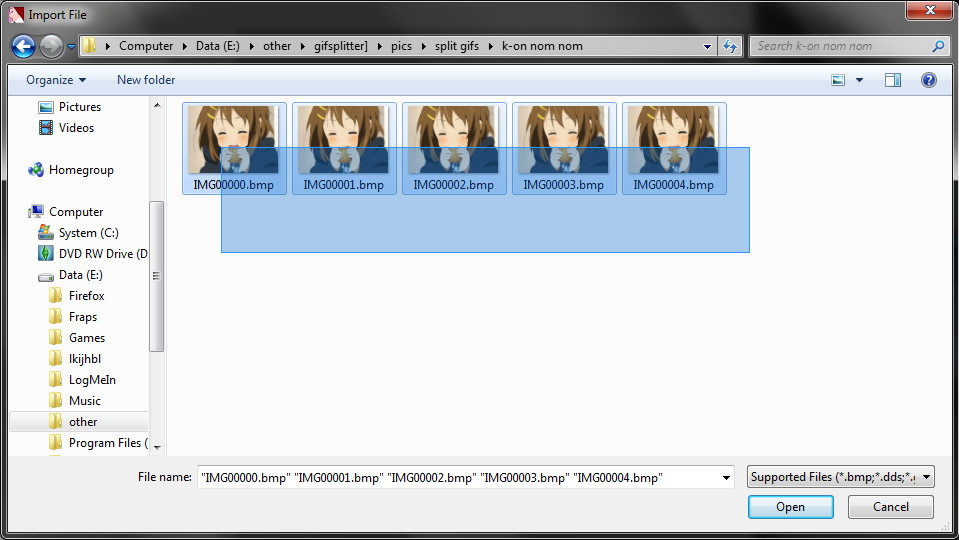Click the Cancel button

tap(890, 507)
